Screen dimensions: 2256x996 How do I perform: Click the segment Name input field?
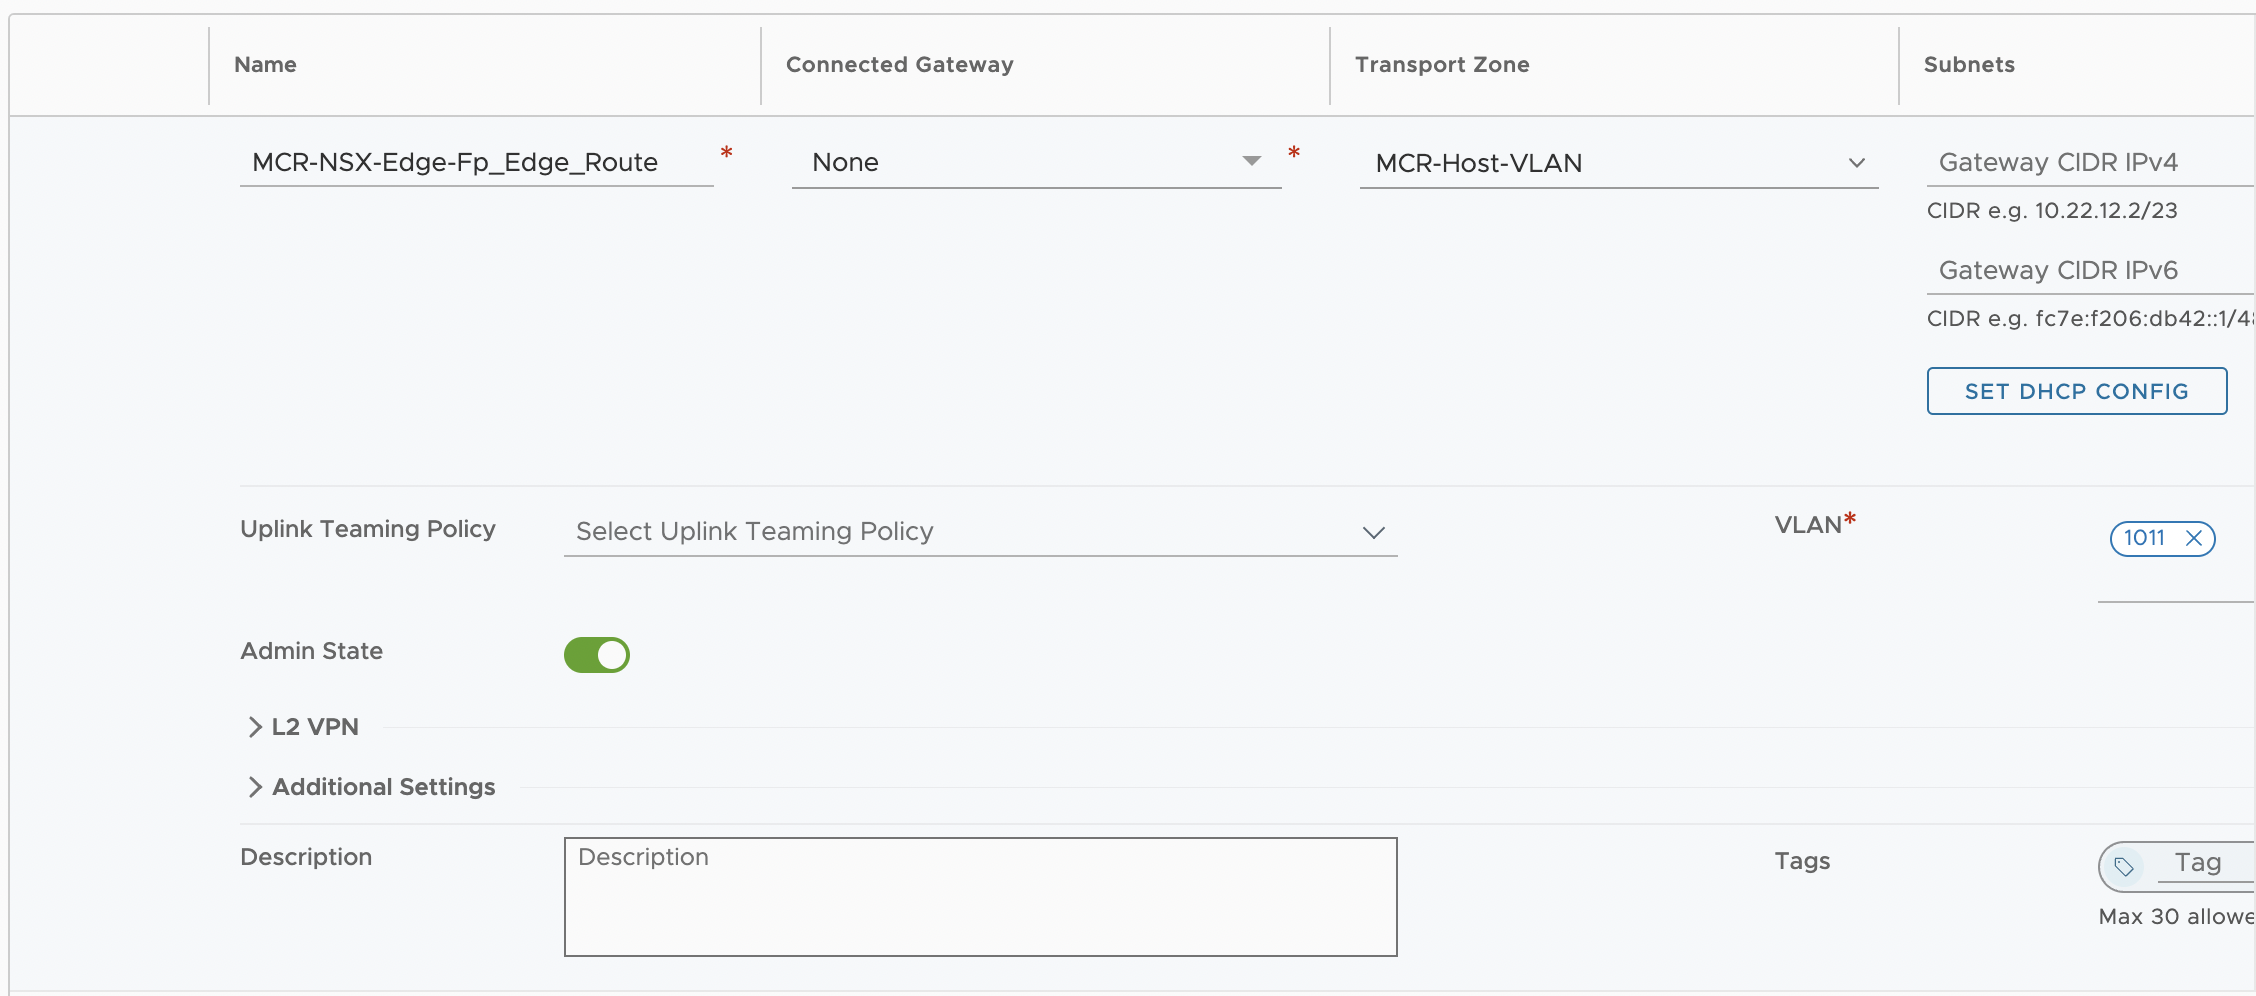coord(477,162)
